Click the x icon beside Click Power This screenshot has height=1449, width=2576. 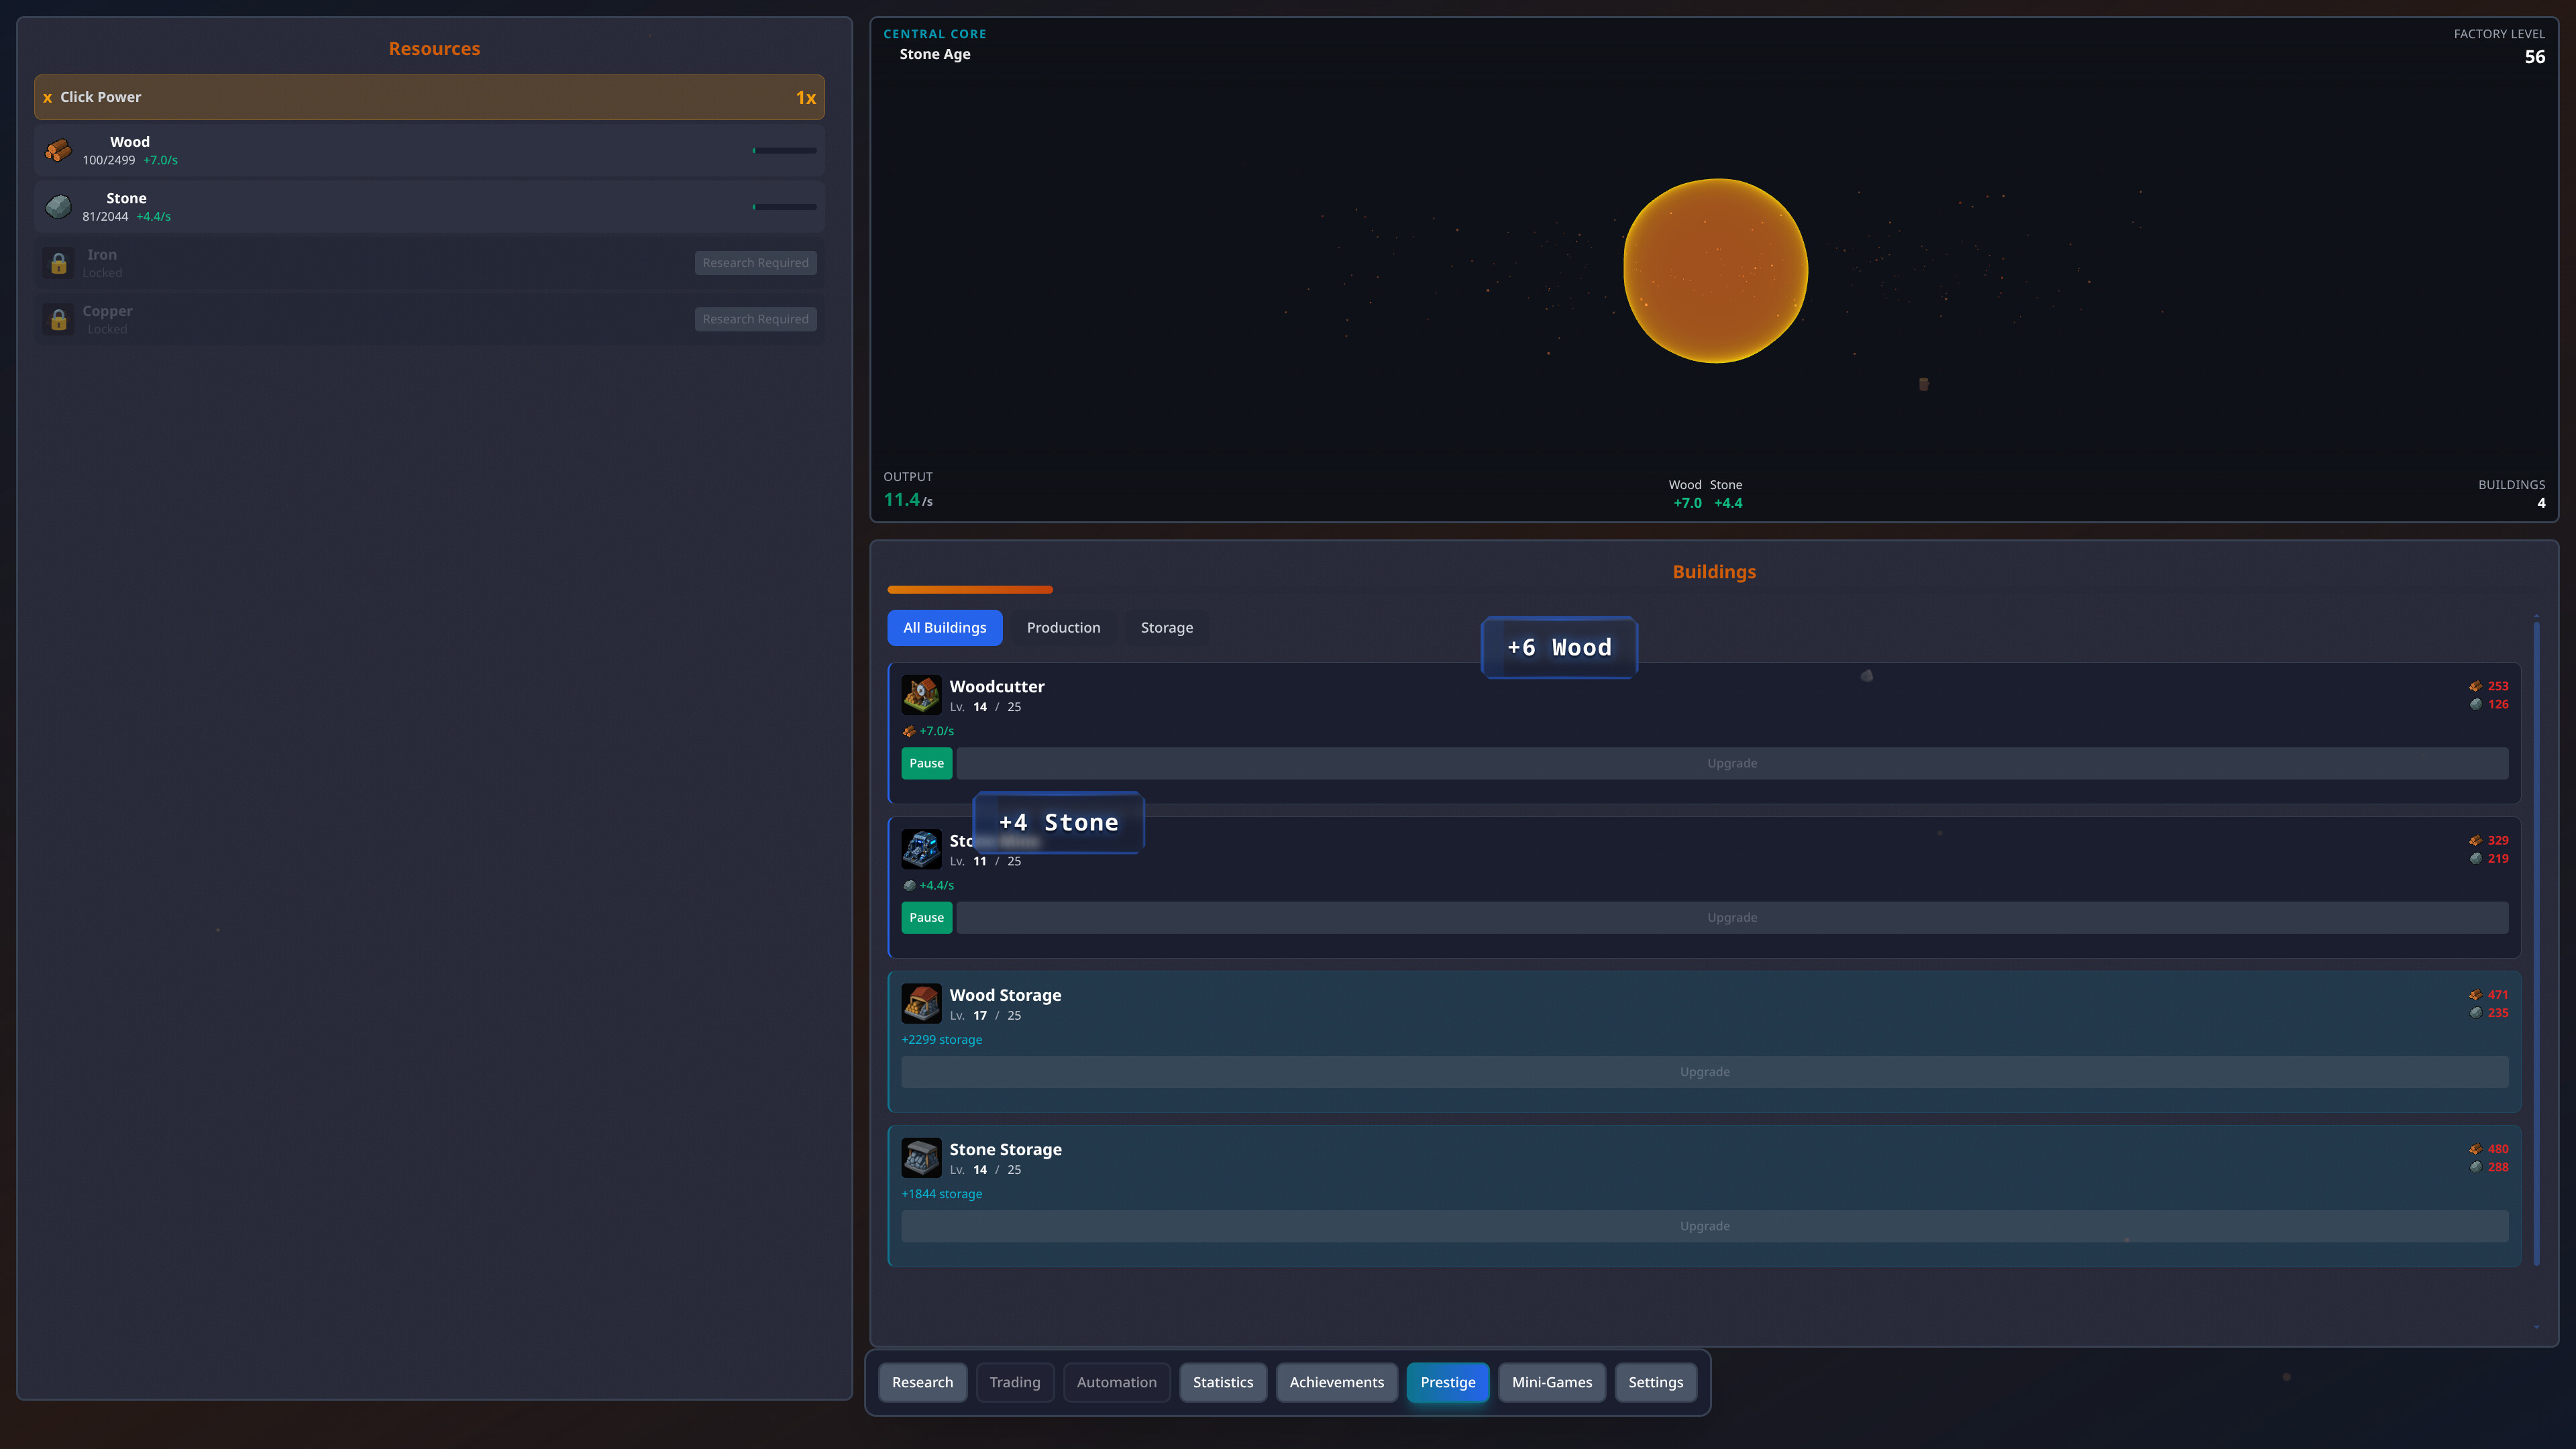[x=47, y=97]
